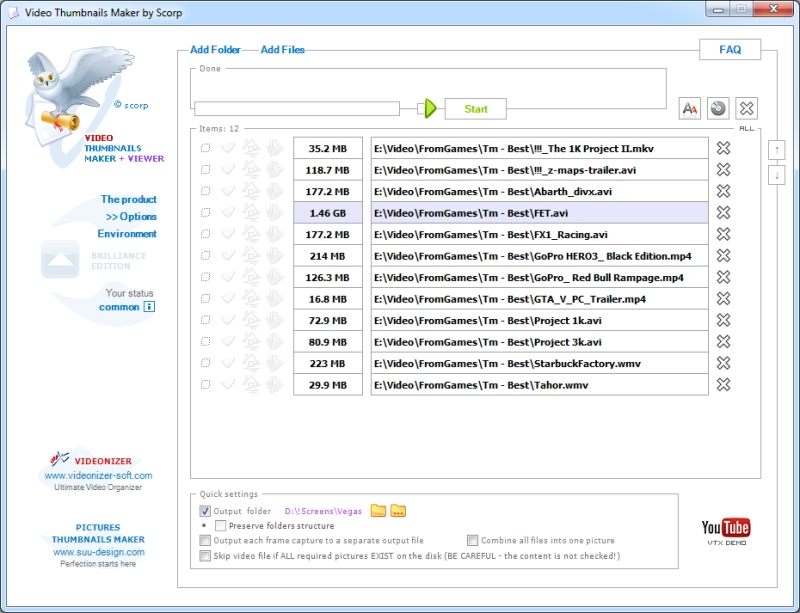The width and height of the screenshot is (800, 613).
Task: Open The product section
Action: (x=129, y=199)
